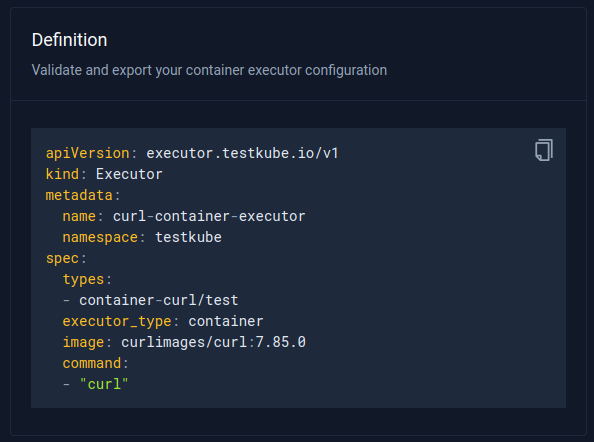Select the "curl" command value
This screenshot has height=442, width=594.
coord(104,384)
